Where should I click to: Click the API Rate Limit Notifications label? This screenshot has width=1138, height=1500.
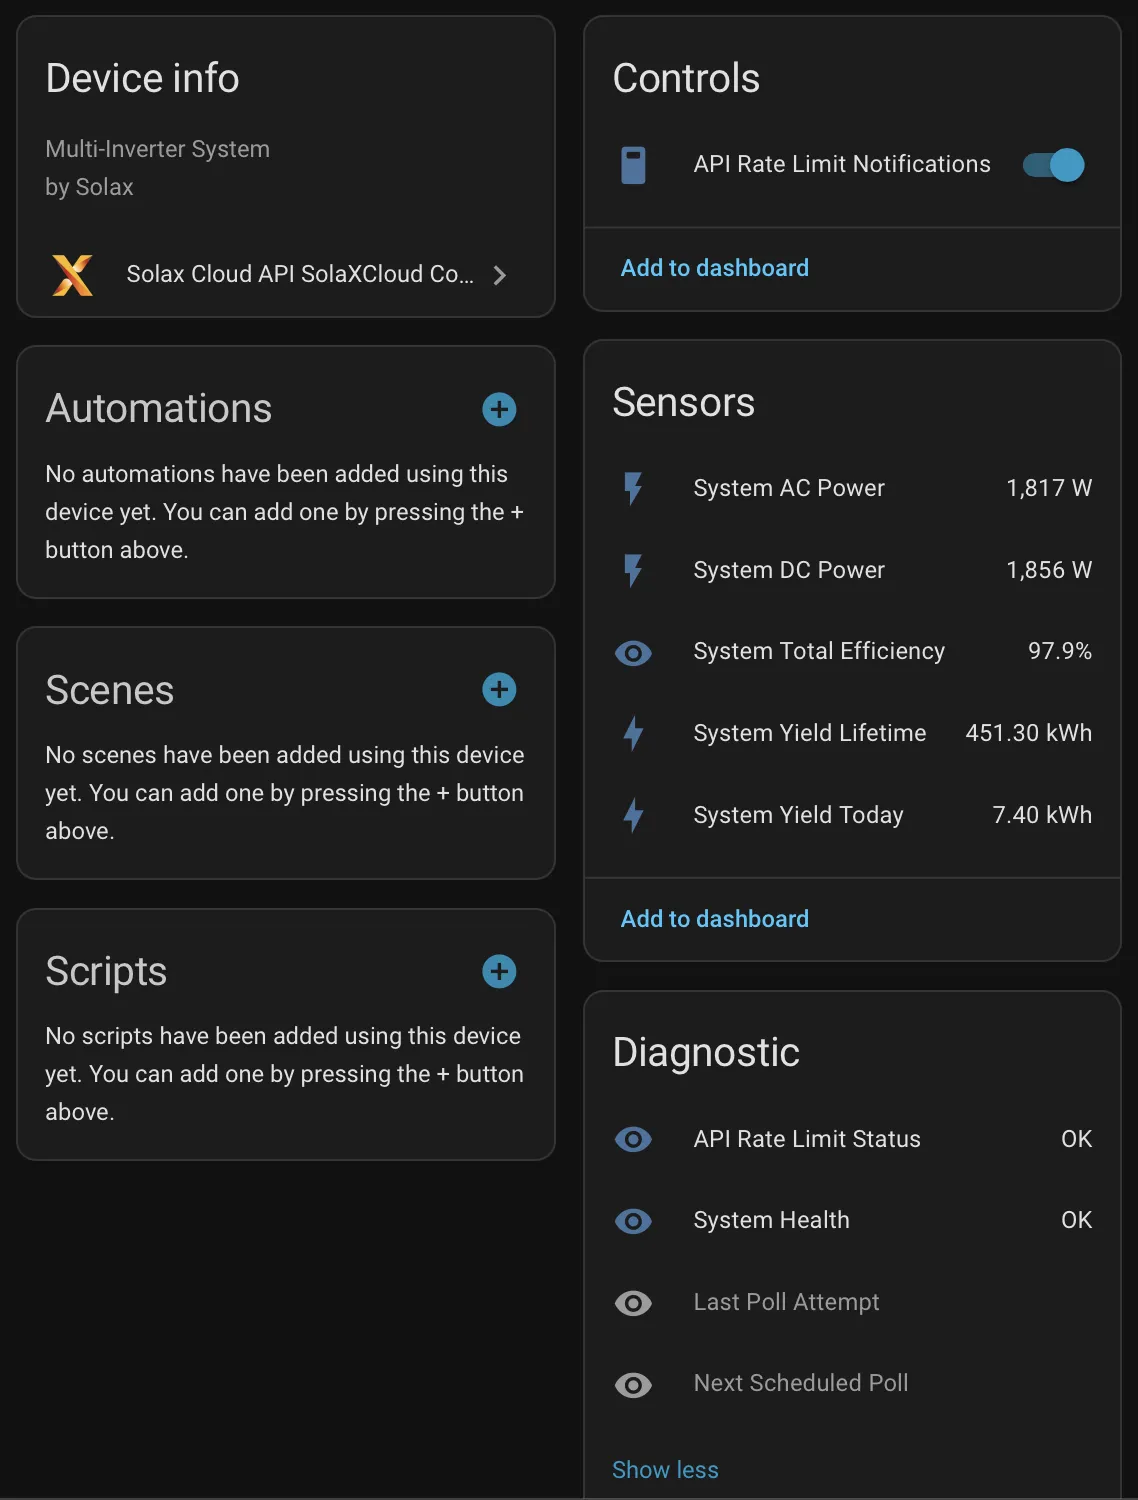842,165
